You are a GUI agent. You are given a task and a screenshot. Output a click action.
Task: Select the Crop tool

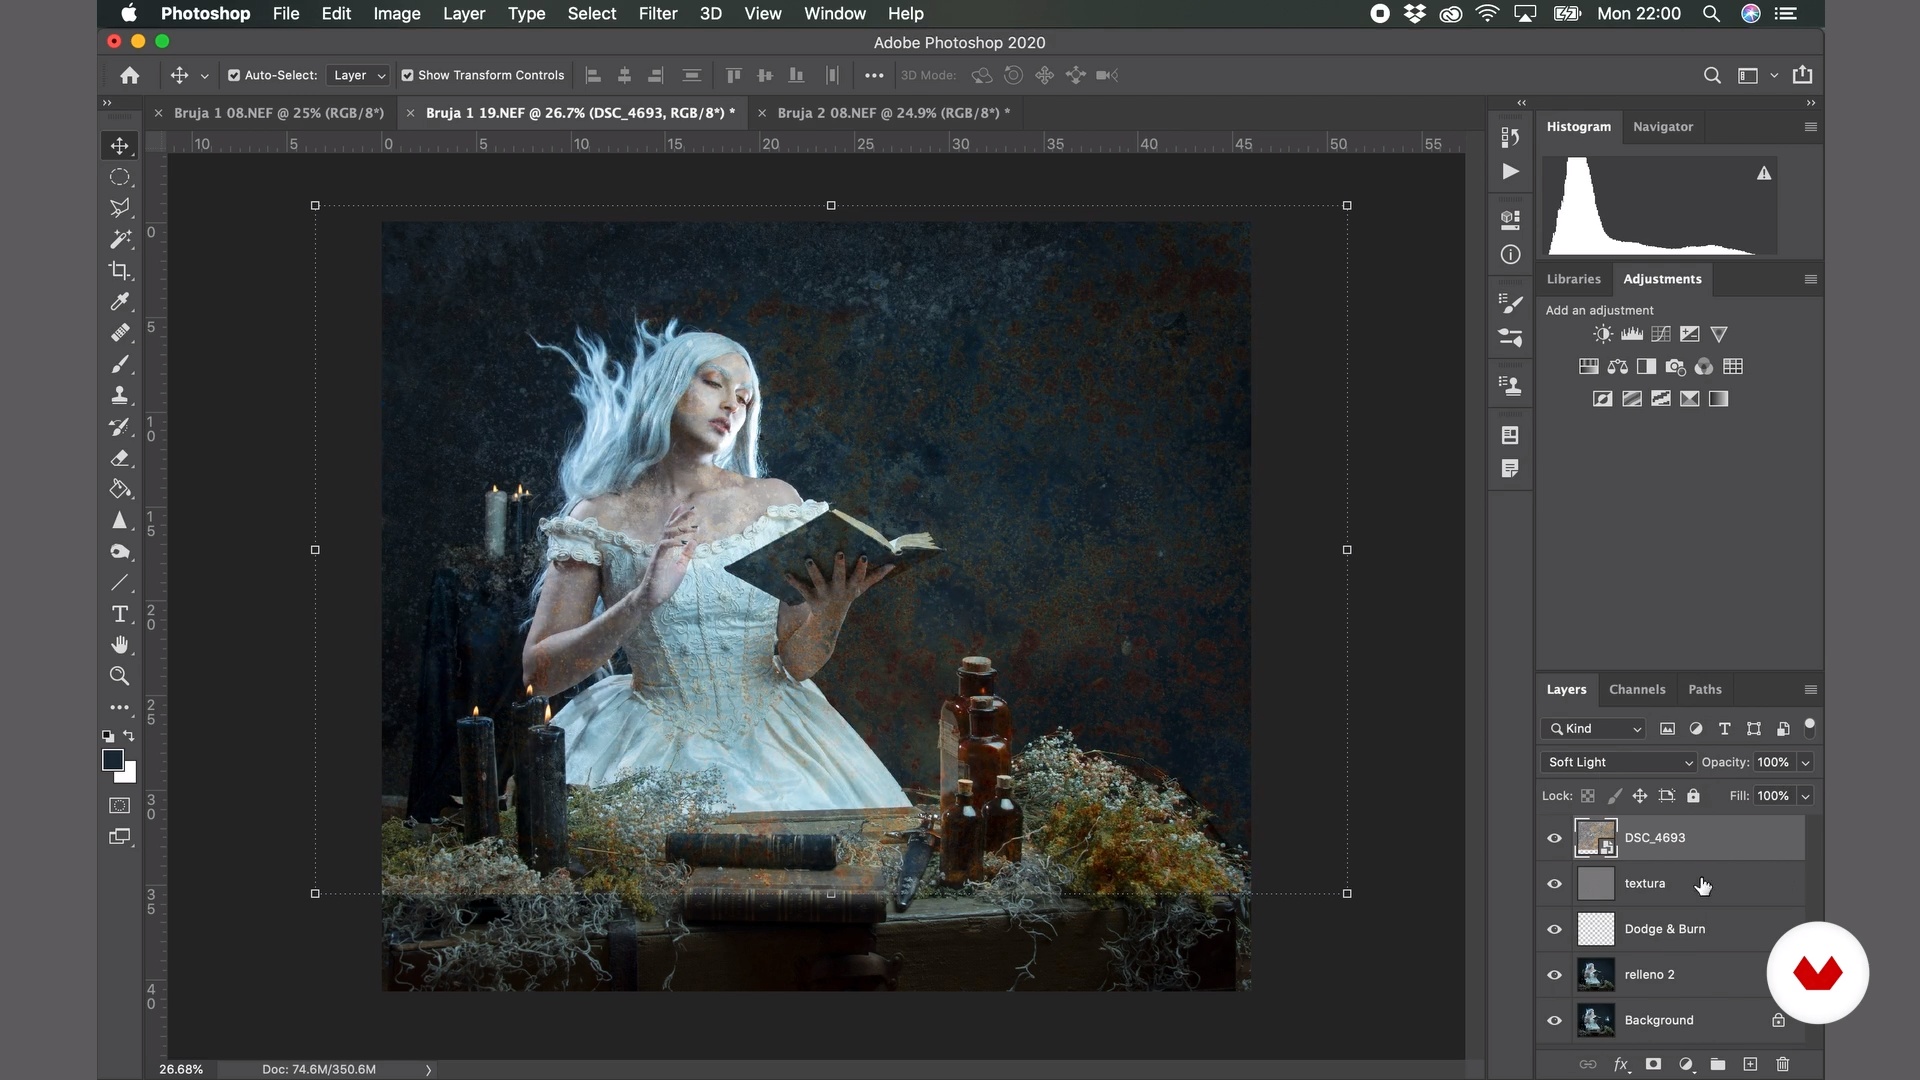click(x=119, y=271)
